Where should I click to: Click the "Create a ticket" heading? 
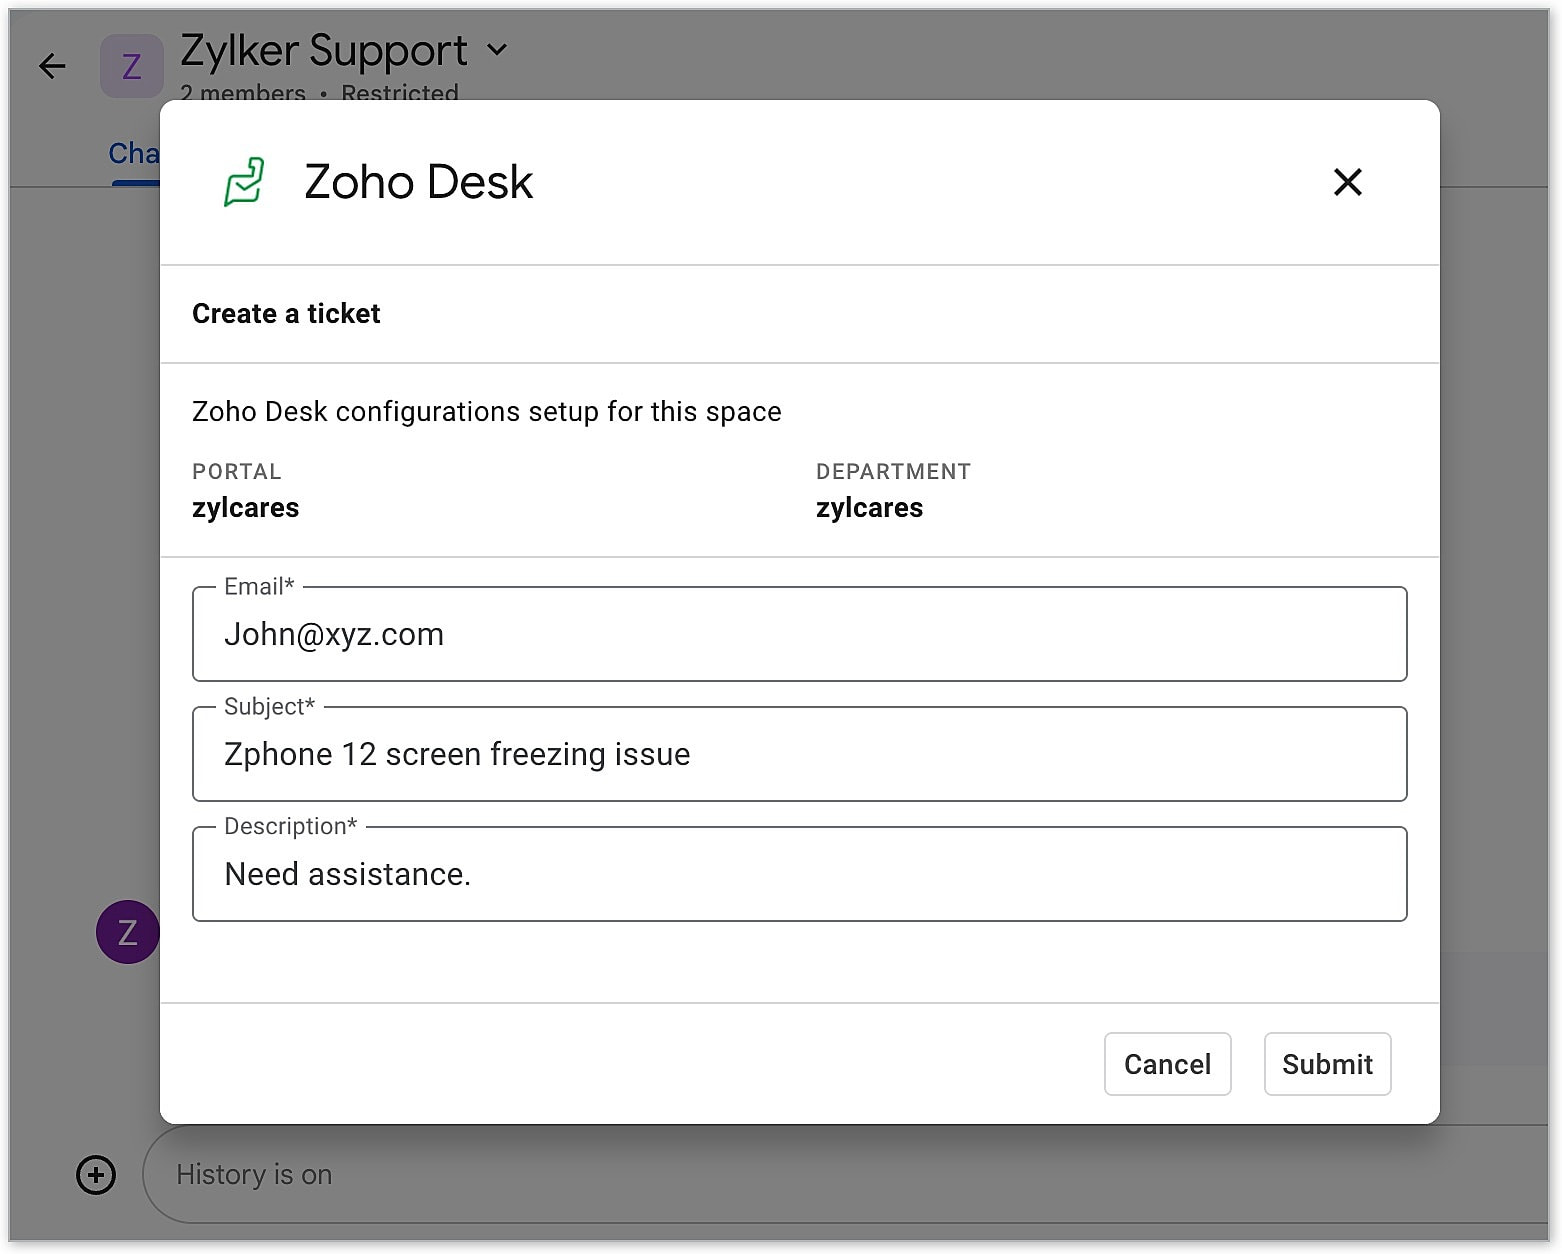click(x=286, y=314)
